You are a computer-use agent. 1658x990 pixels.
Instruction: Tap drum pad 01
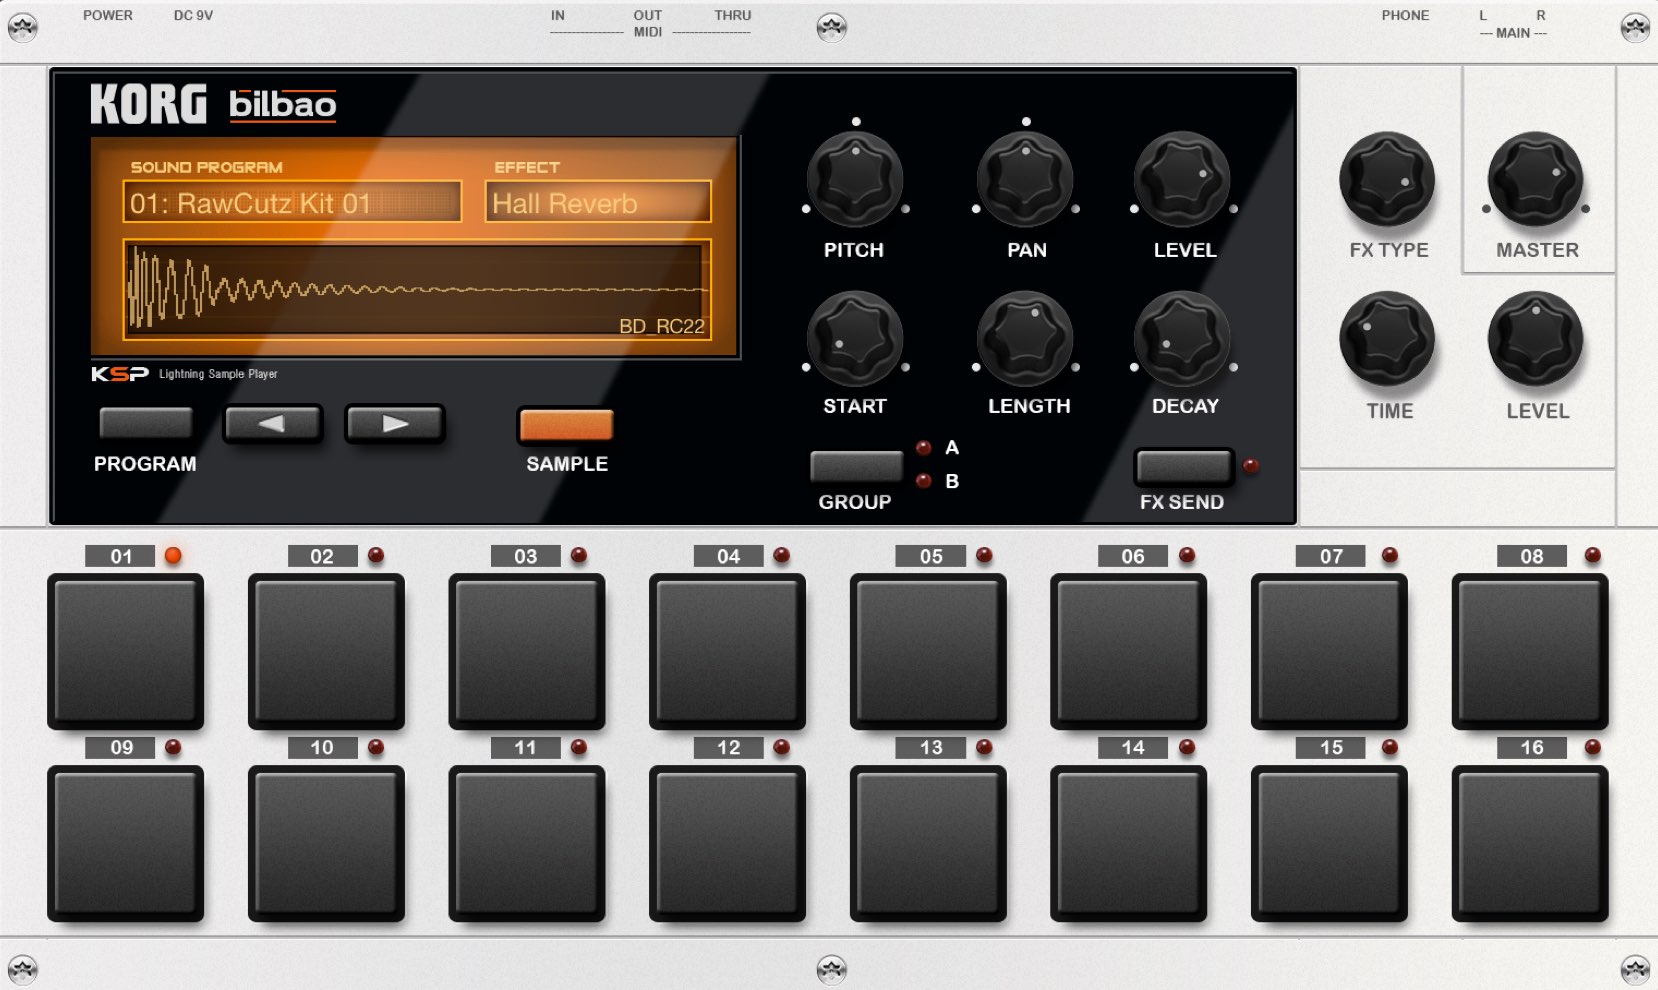pos(125,651)
